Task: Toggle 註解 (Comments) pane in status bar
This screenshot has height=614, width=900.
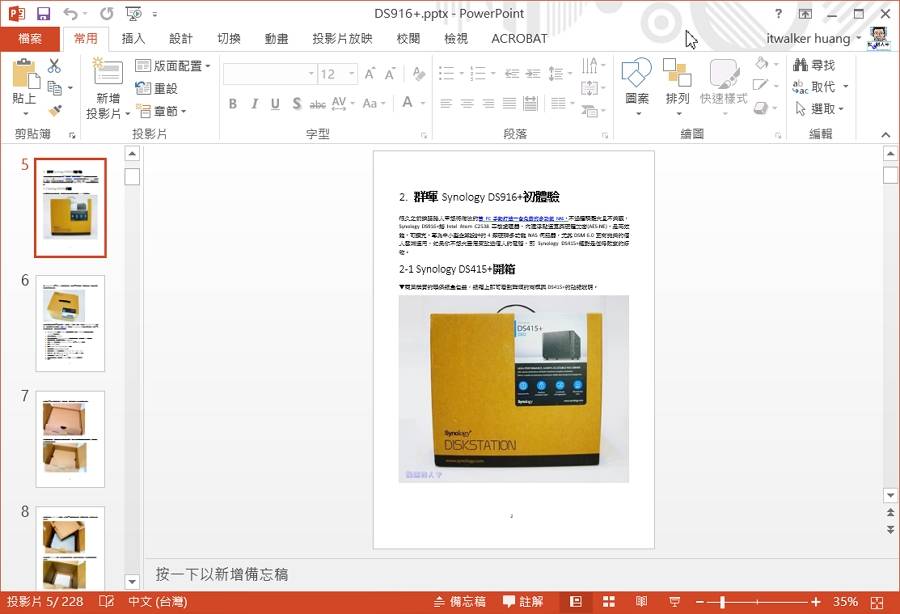Action: [521, 601]
